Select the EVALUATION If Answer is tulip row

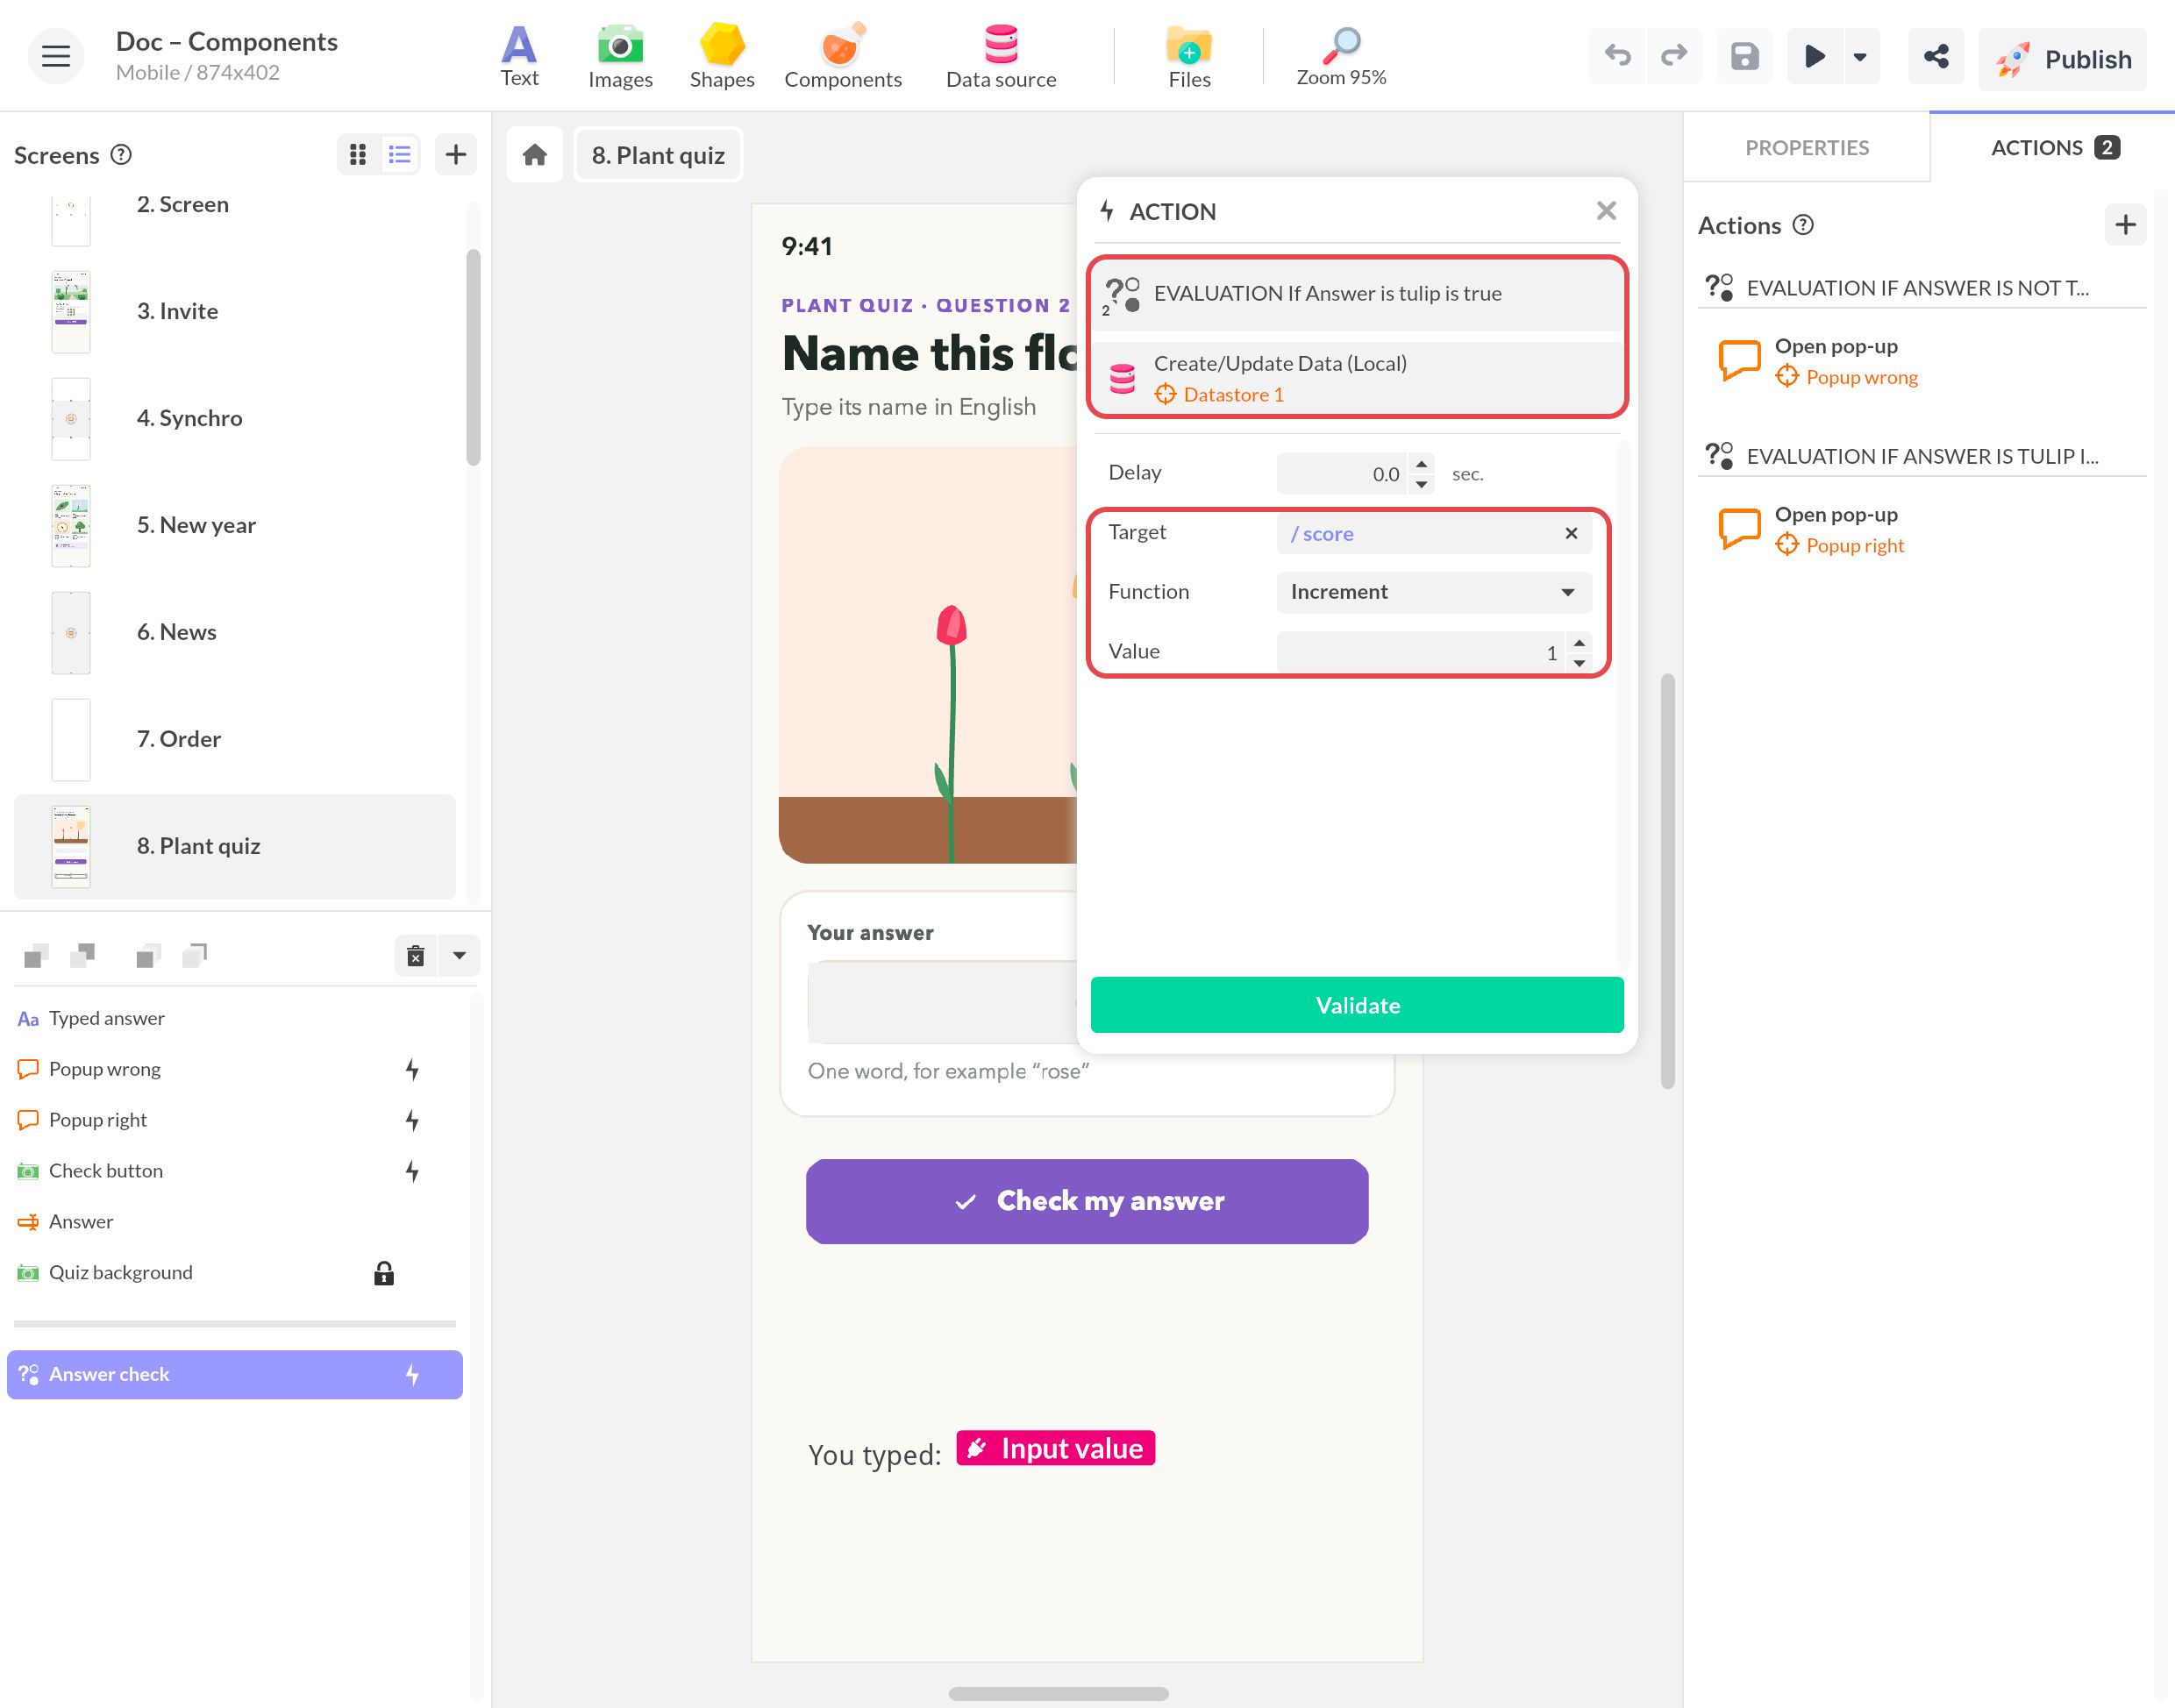[x=1357, y=294]
